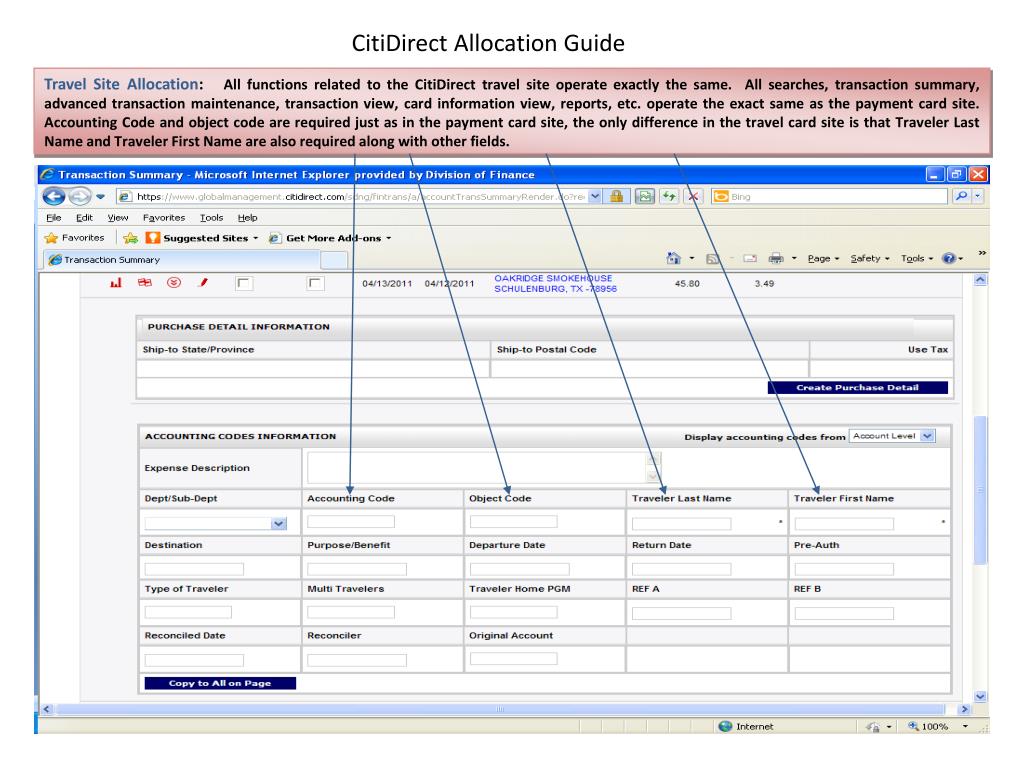Open the Dept/Sub-Dept dropdown

[x=216, y=524]
